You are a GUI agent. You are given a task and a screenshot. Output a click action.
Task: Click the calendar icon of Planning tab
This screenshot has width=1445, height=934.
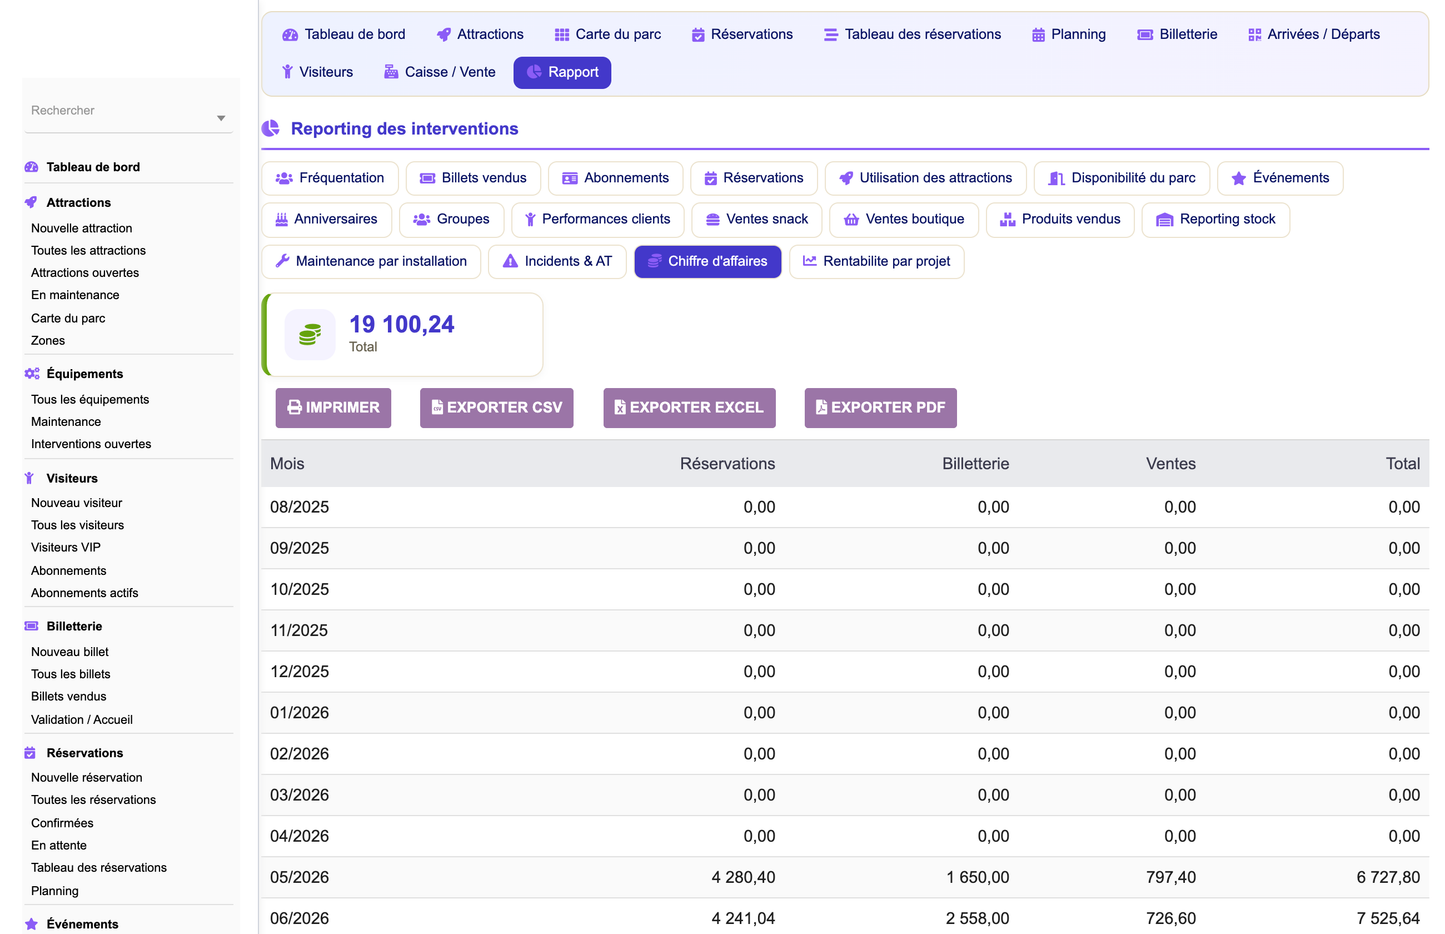click(x=1038, y=35)
